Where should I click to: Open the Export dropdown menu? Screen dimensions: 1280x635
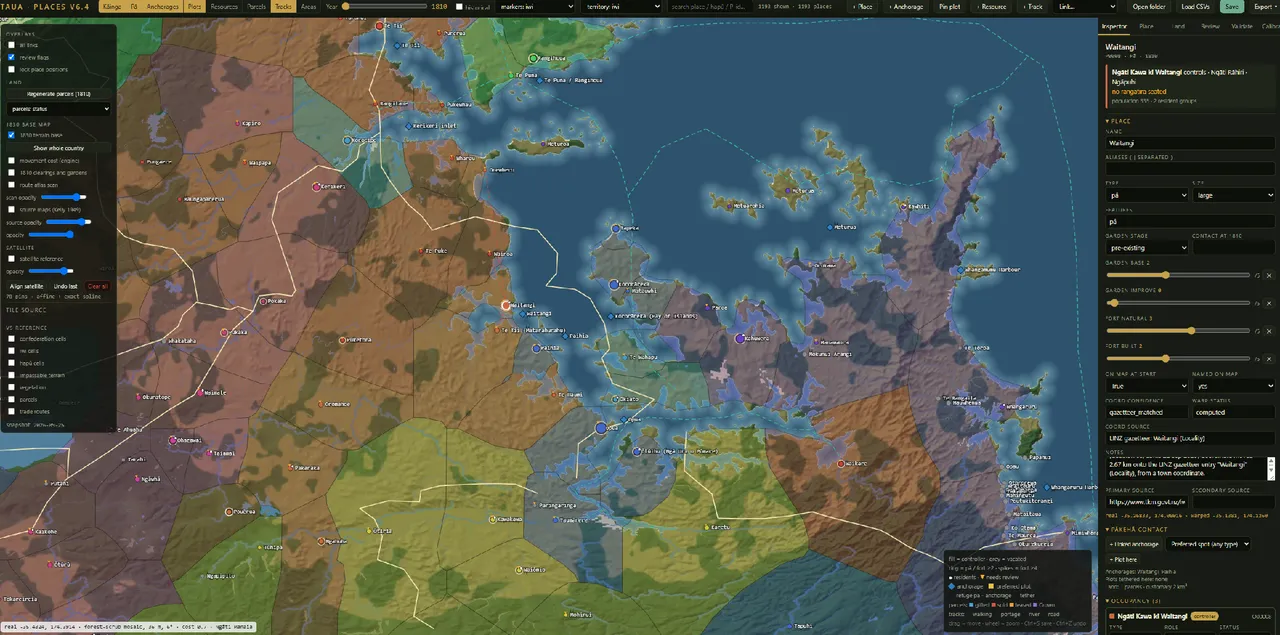click(x=1264, y=6)
